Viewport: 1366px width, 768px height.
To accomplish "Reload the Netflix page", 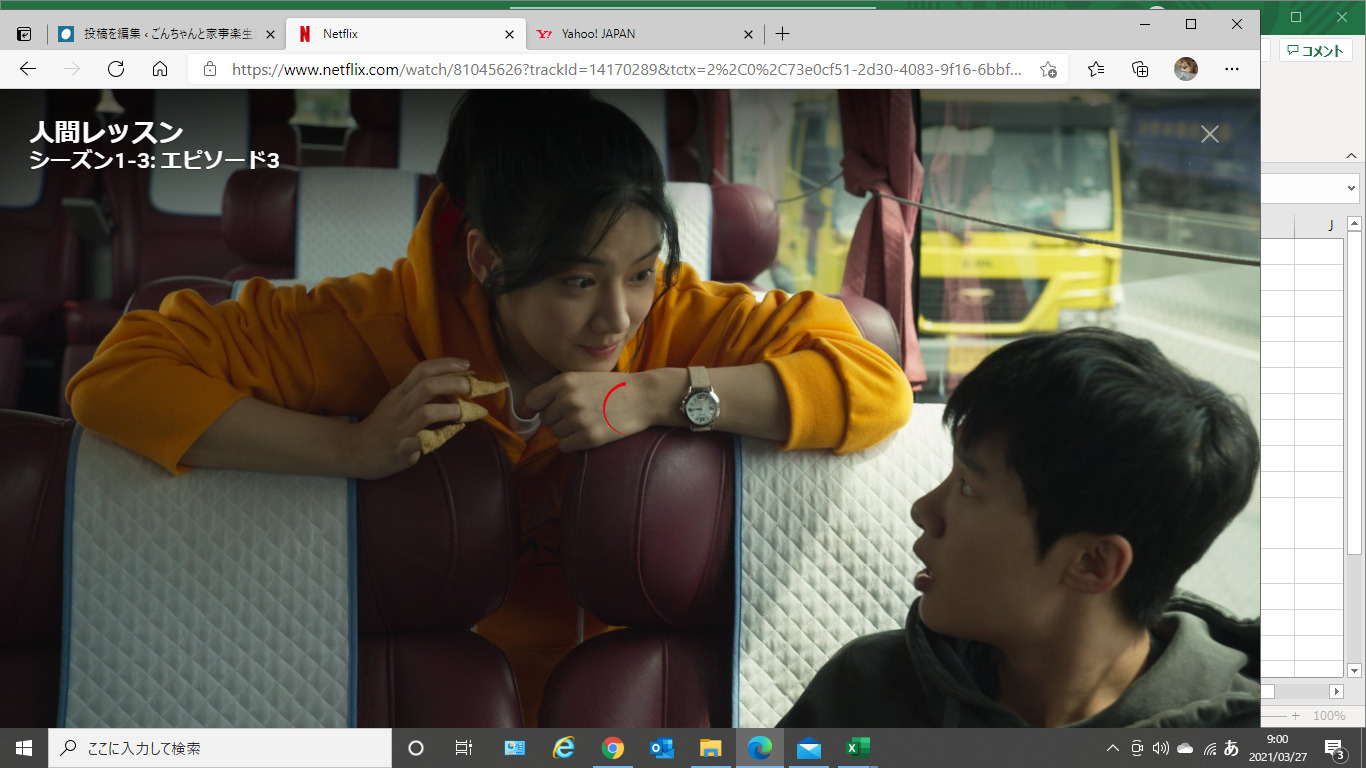I will [116, 69].
